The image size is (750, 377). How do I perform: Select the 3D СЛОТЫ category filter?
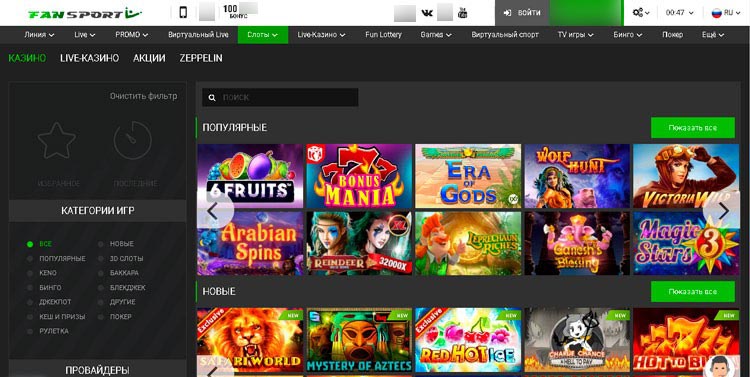[121, 258]
